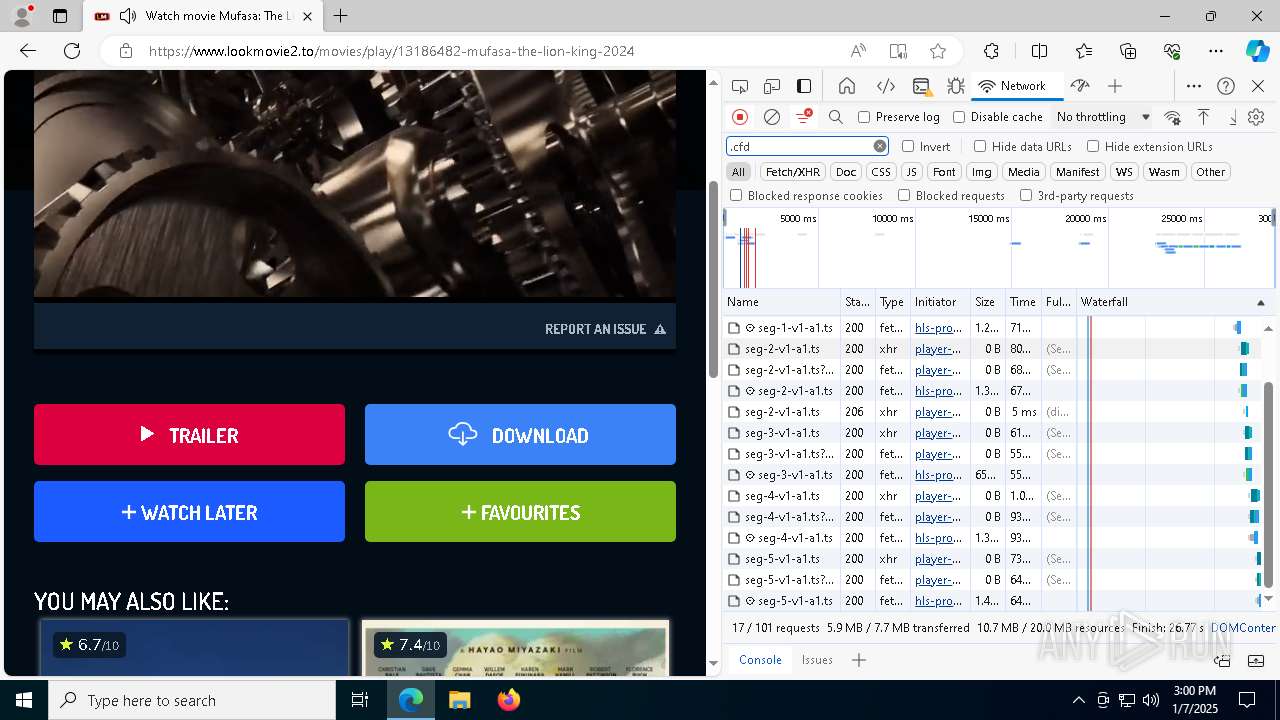Export HAR file with down-arrow icon
The height and width of the screenshot is (720, 1280).
tap(1233, 117)
